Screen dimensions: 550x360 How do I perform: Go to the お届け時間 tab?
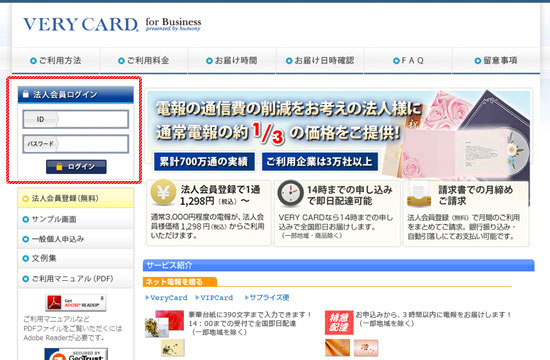coord(232,60)
